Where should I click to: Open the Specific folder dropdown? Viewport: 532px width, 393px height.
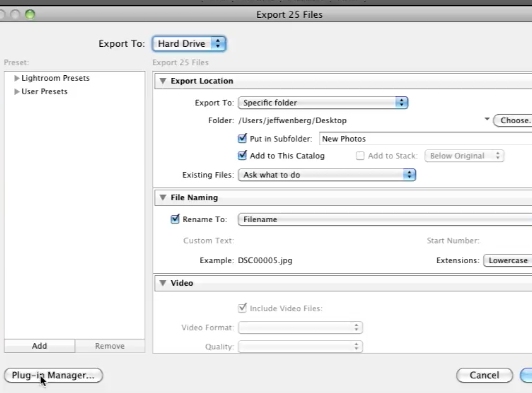[323, 102]
